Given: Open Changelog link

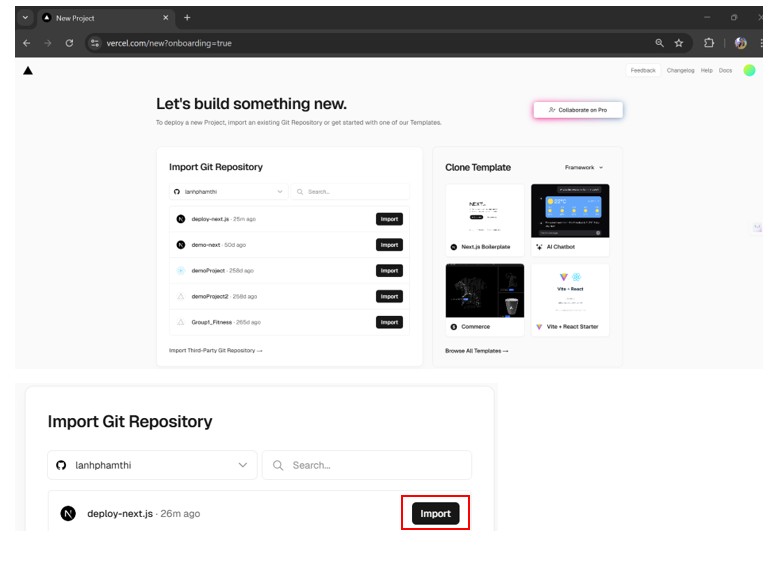Looking at the screenshot, I should point(680,70).
